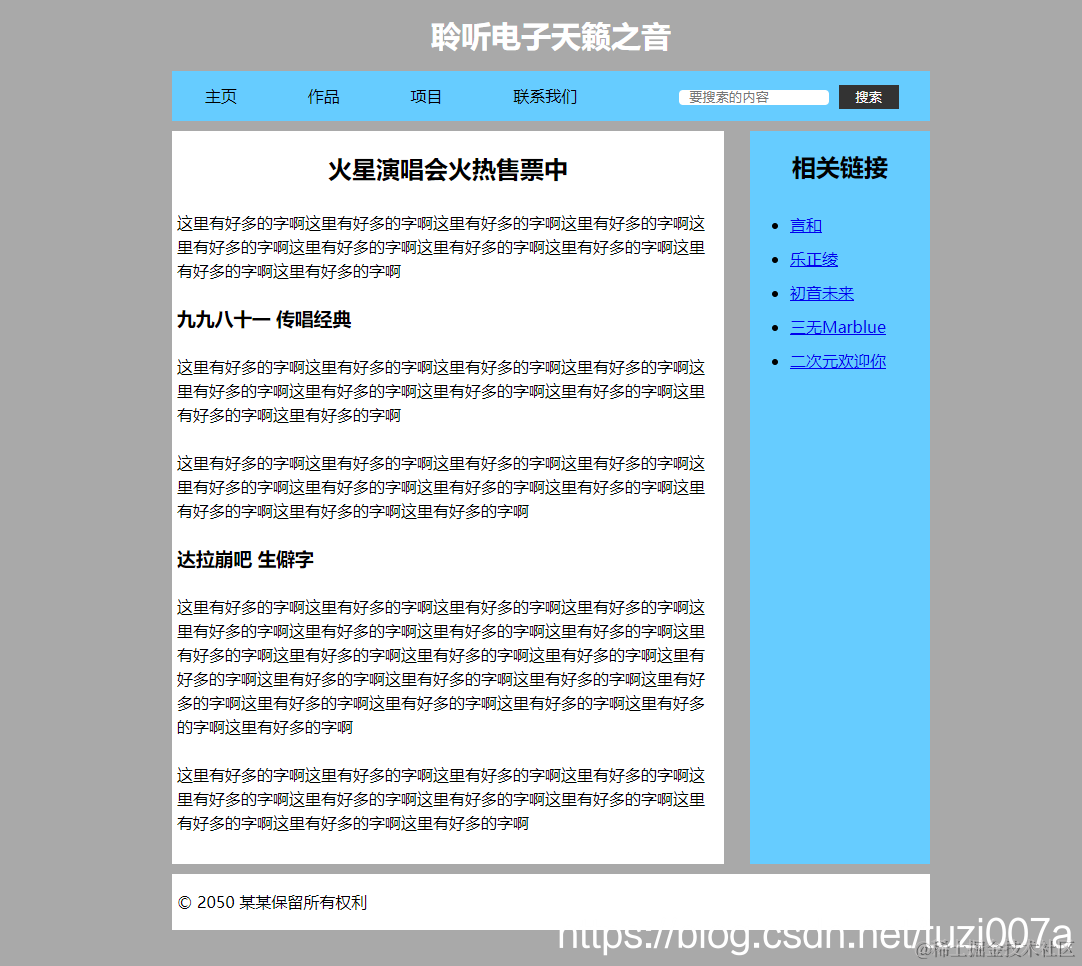Click the copyright notice 某某保留所有权利

pyautogui.click(x=272, y=902)
